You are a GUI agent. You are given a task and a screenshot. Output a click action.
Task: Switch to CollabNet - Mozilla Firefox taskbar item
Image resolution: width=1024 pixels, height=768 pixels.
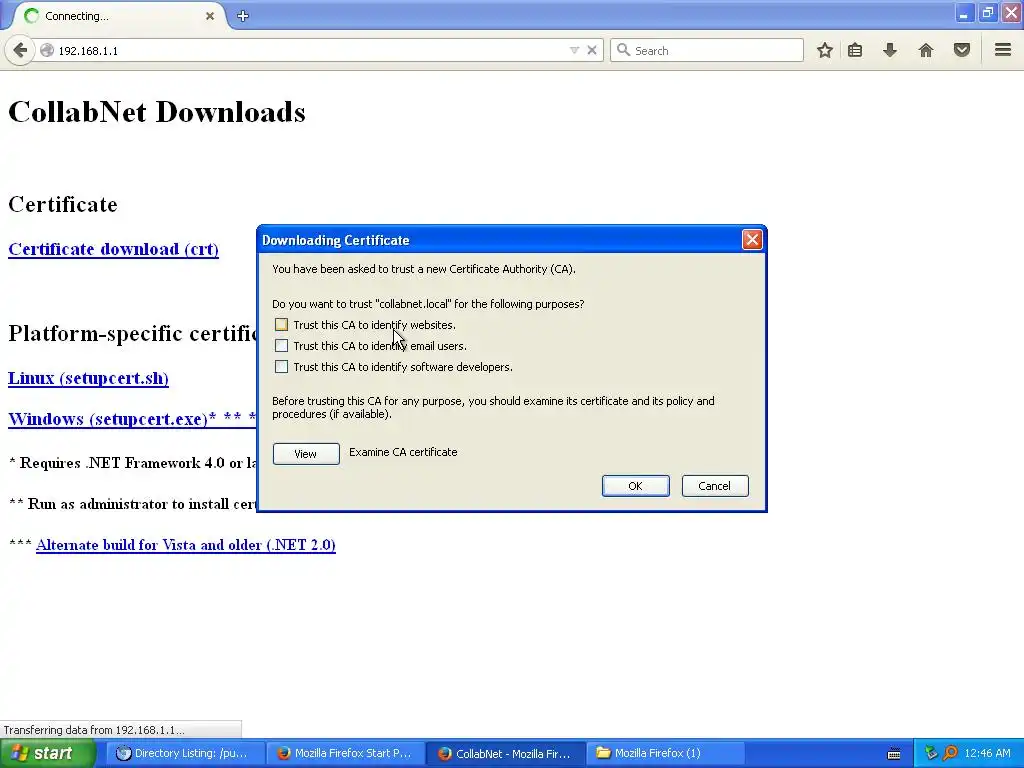point(505,753)
